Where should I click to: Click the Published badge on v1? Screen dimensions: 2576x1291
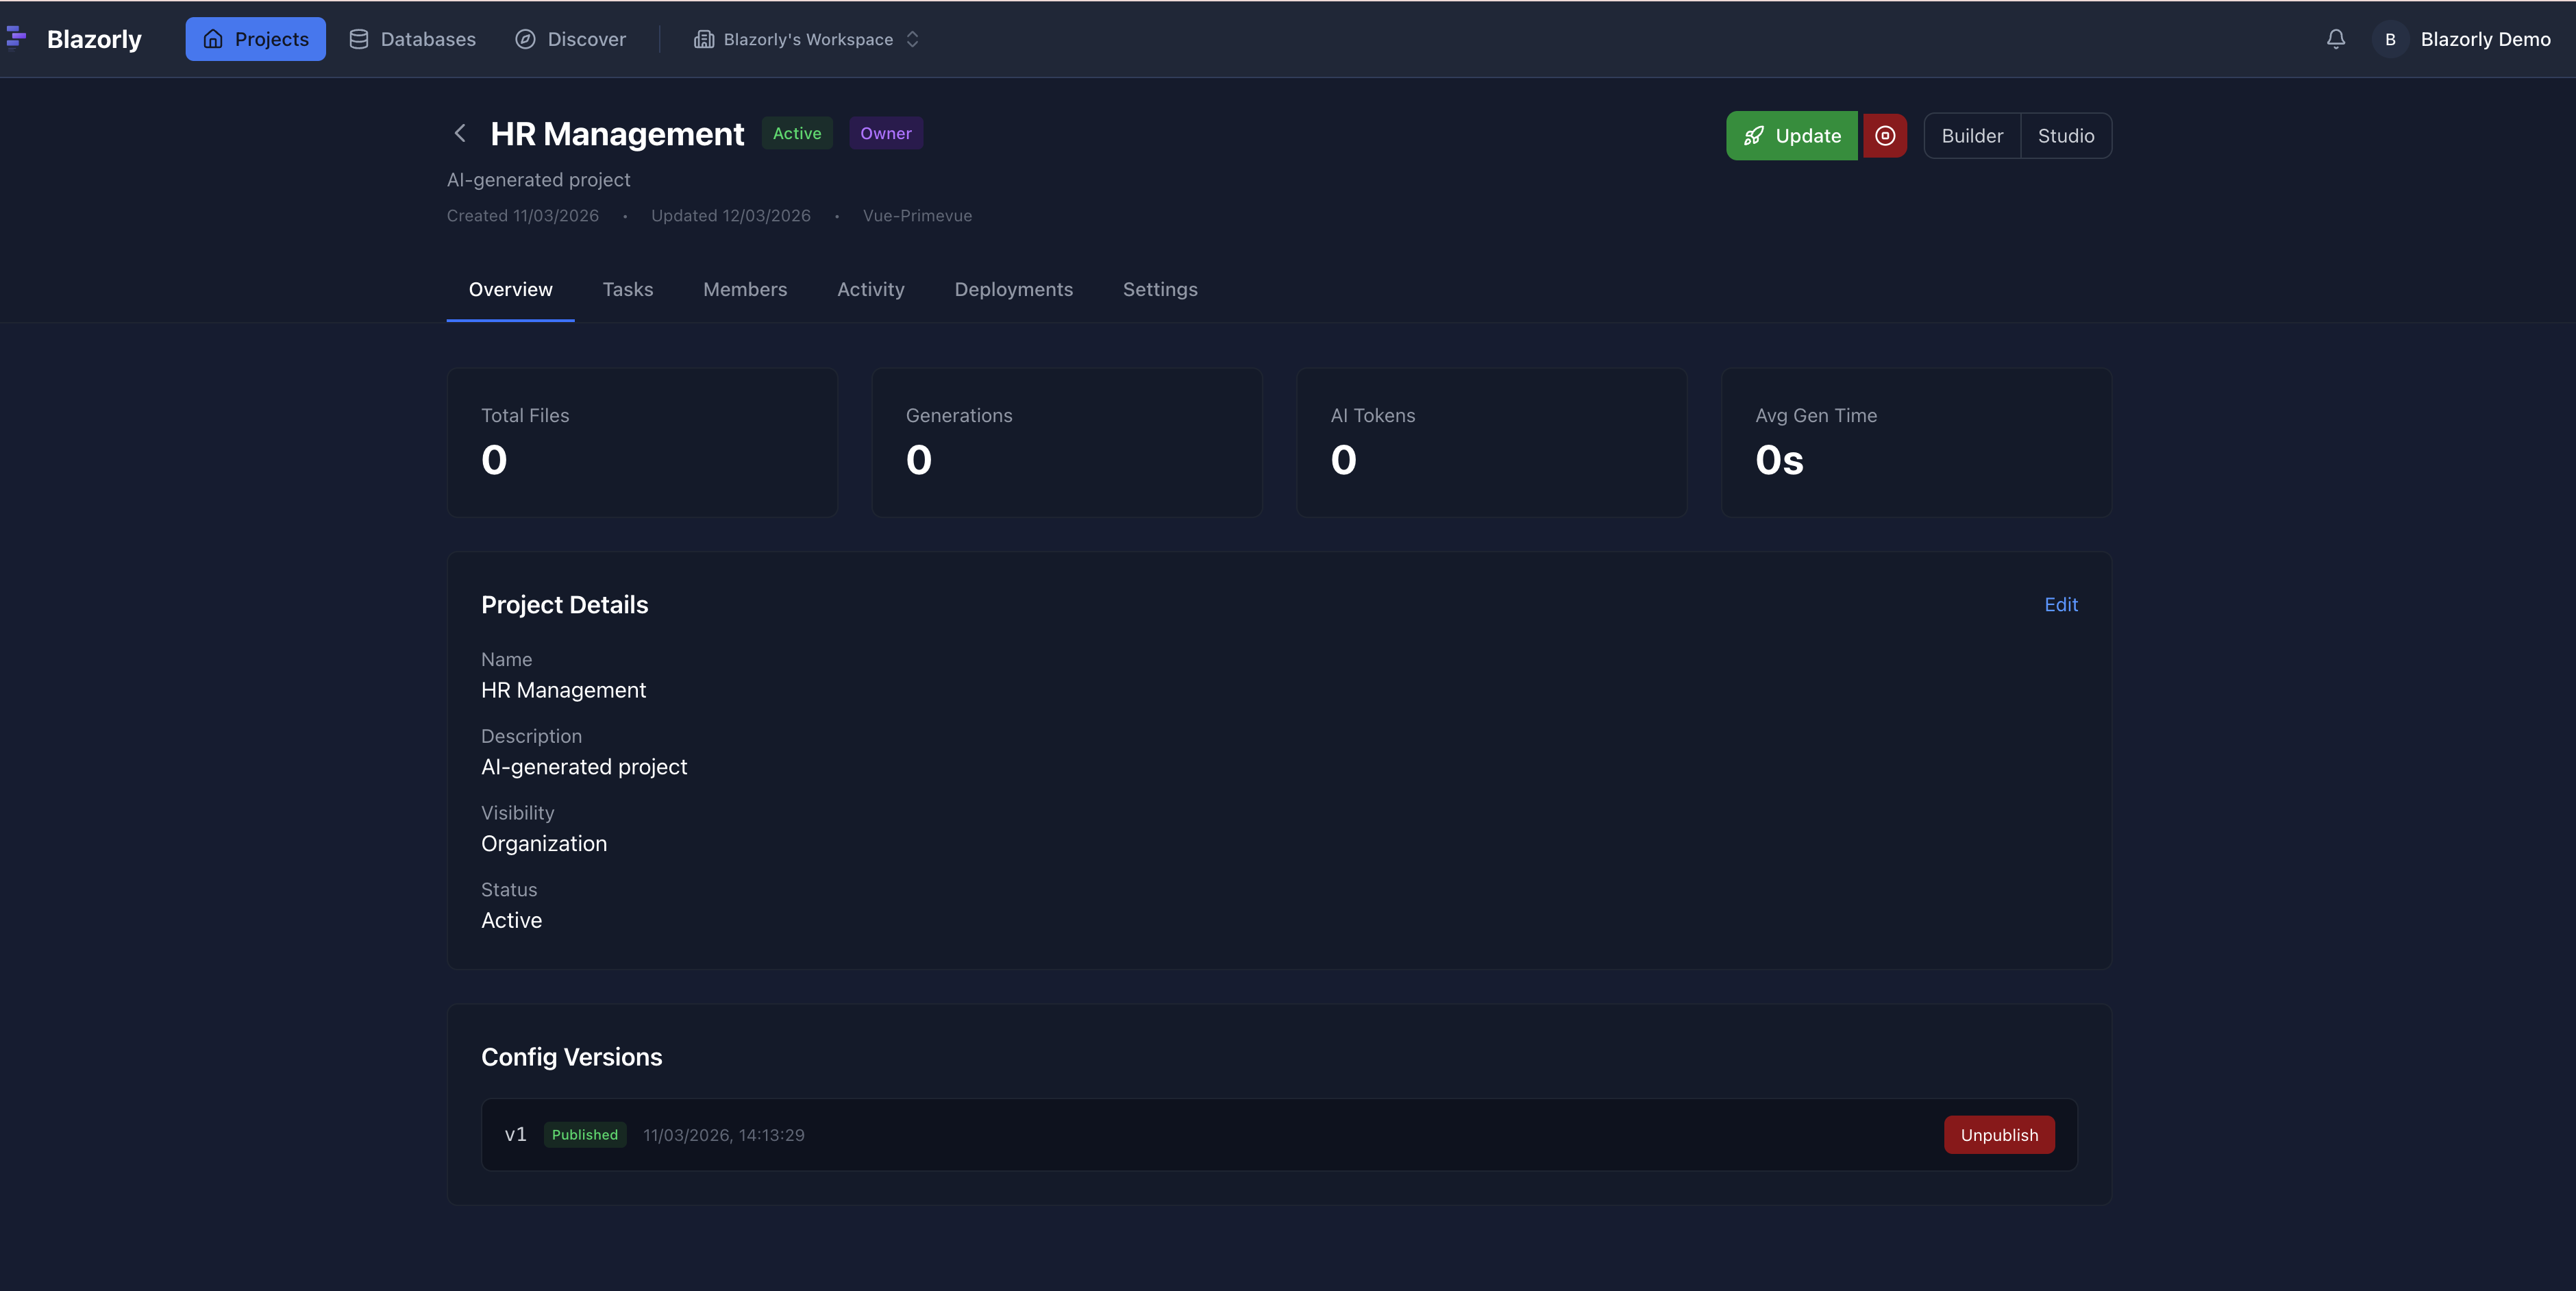tap(584, 1135)
